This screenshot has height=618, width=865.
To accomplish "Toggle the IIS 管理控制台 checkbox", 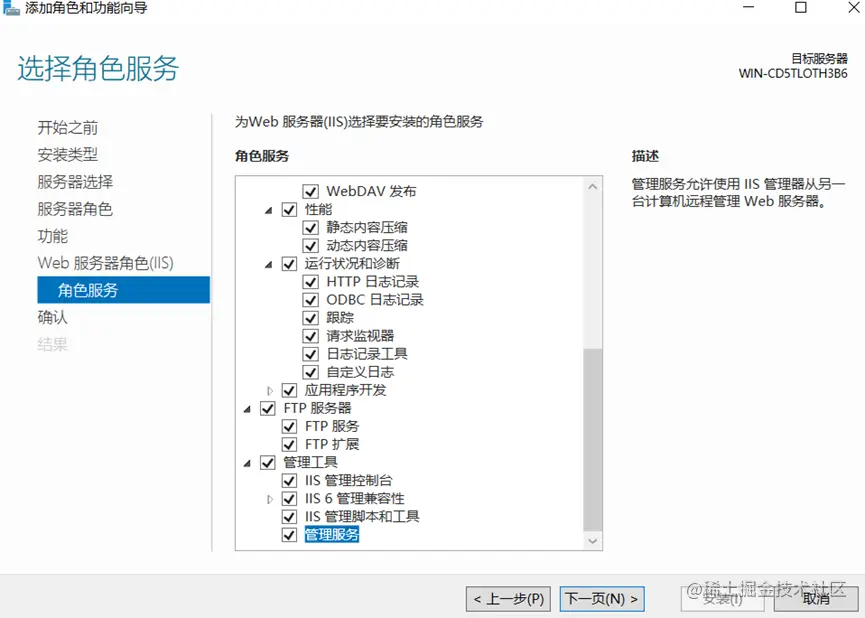I will pyautogui.click(x=289, y=481).
